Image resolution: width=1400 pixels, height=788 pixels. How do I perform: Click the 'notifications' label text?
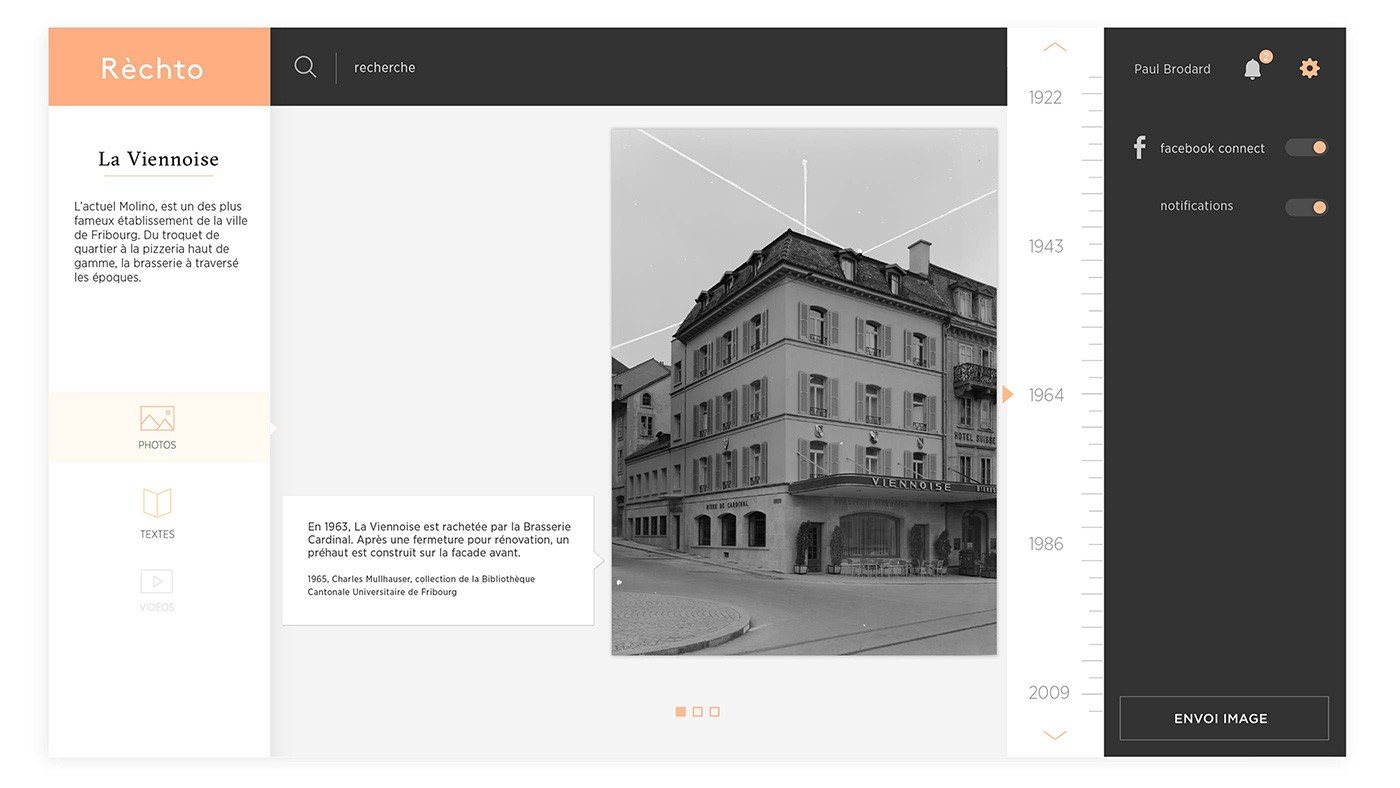(1197, 206)
